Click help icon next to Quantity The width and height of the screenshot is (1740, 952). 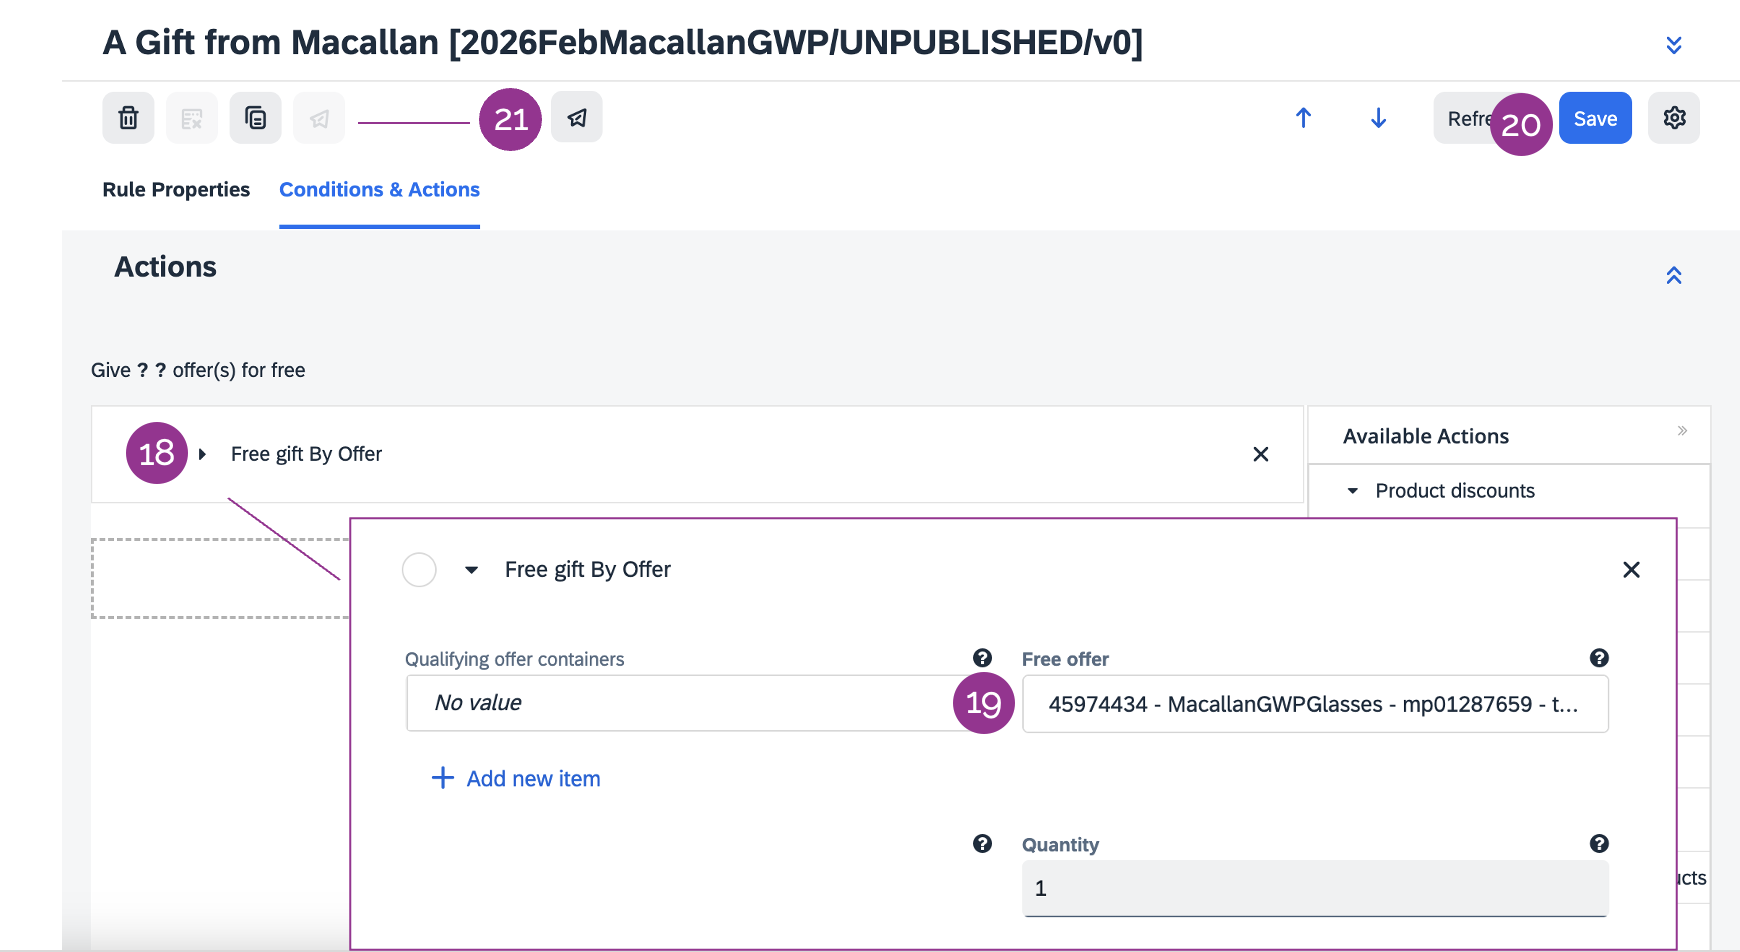coord(1599,844)
